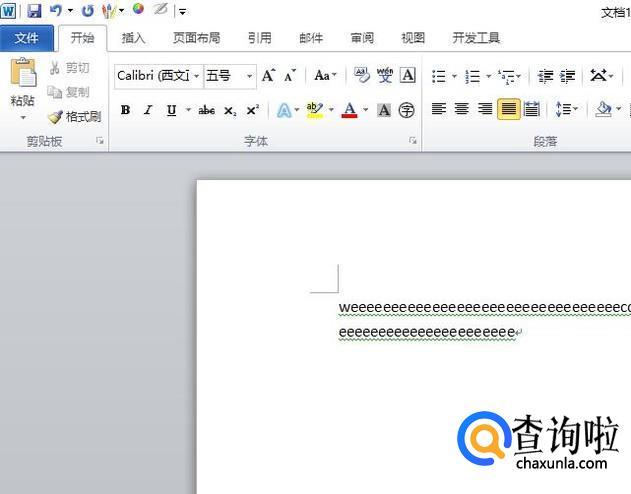631x494 pixels.
Task: Click the Format Painter (格式刷) brush
Action: pos(75,117)
